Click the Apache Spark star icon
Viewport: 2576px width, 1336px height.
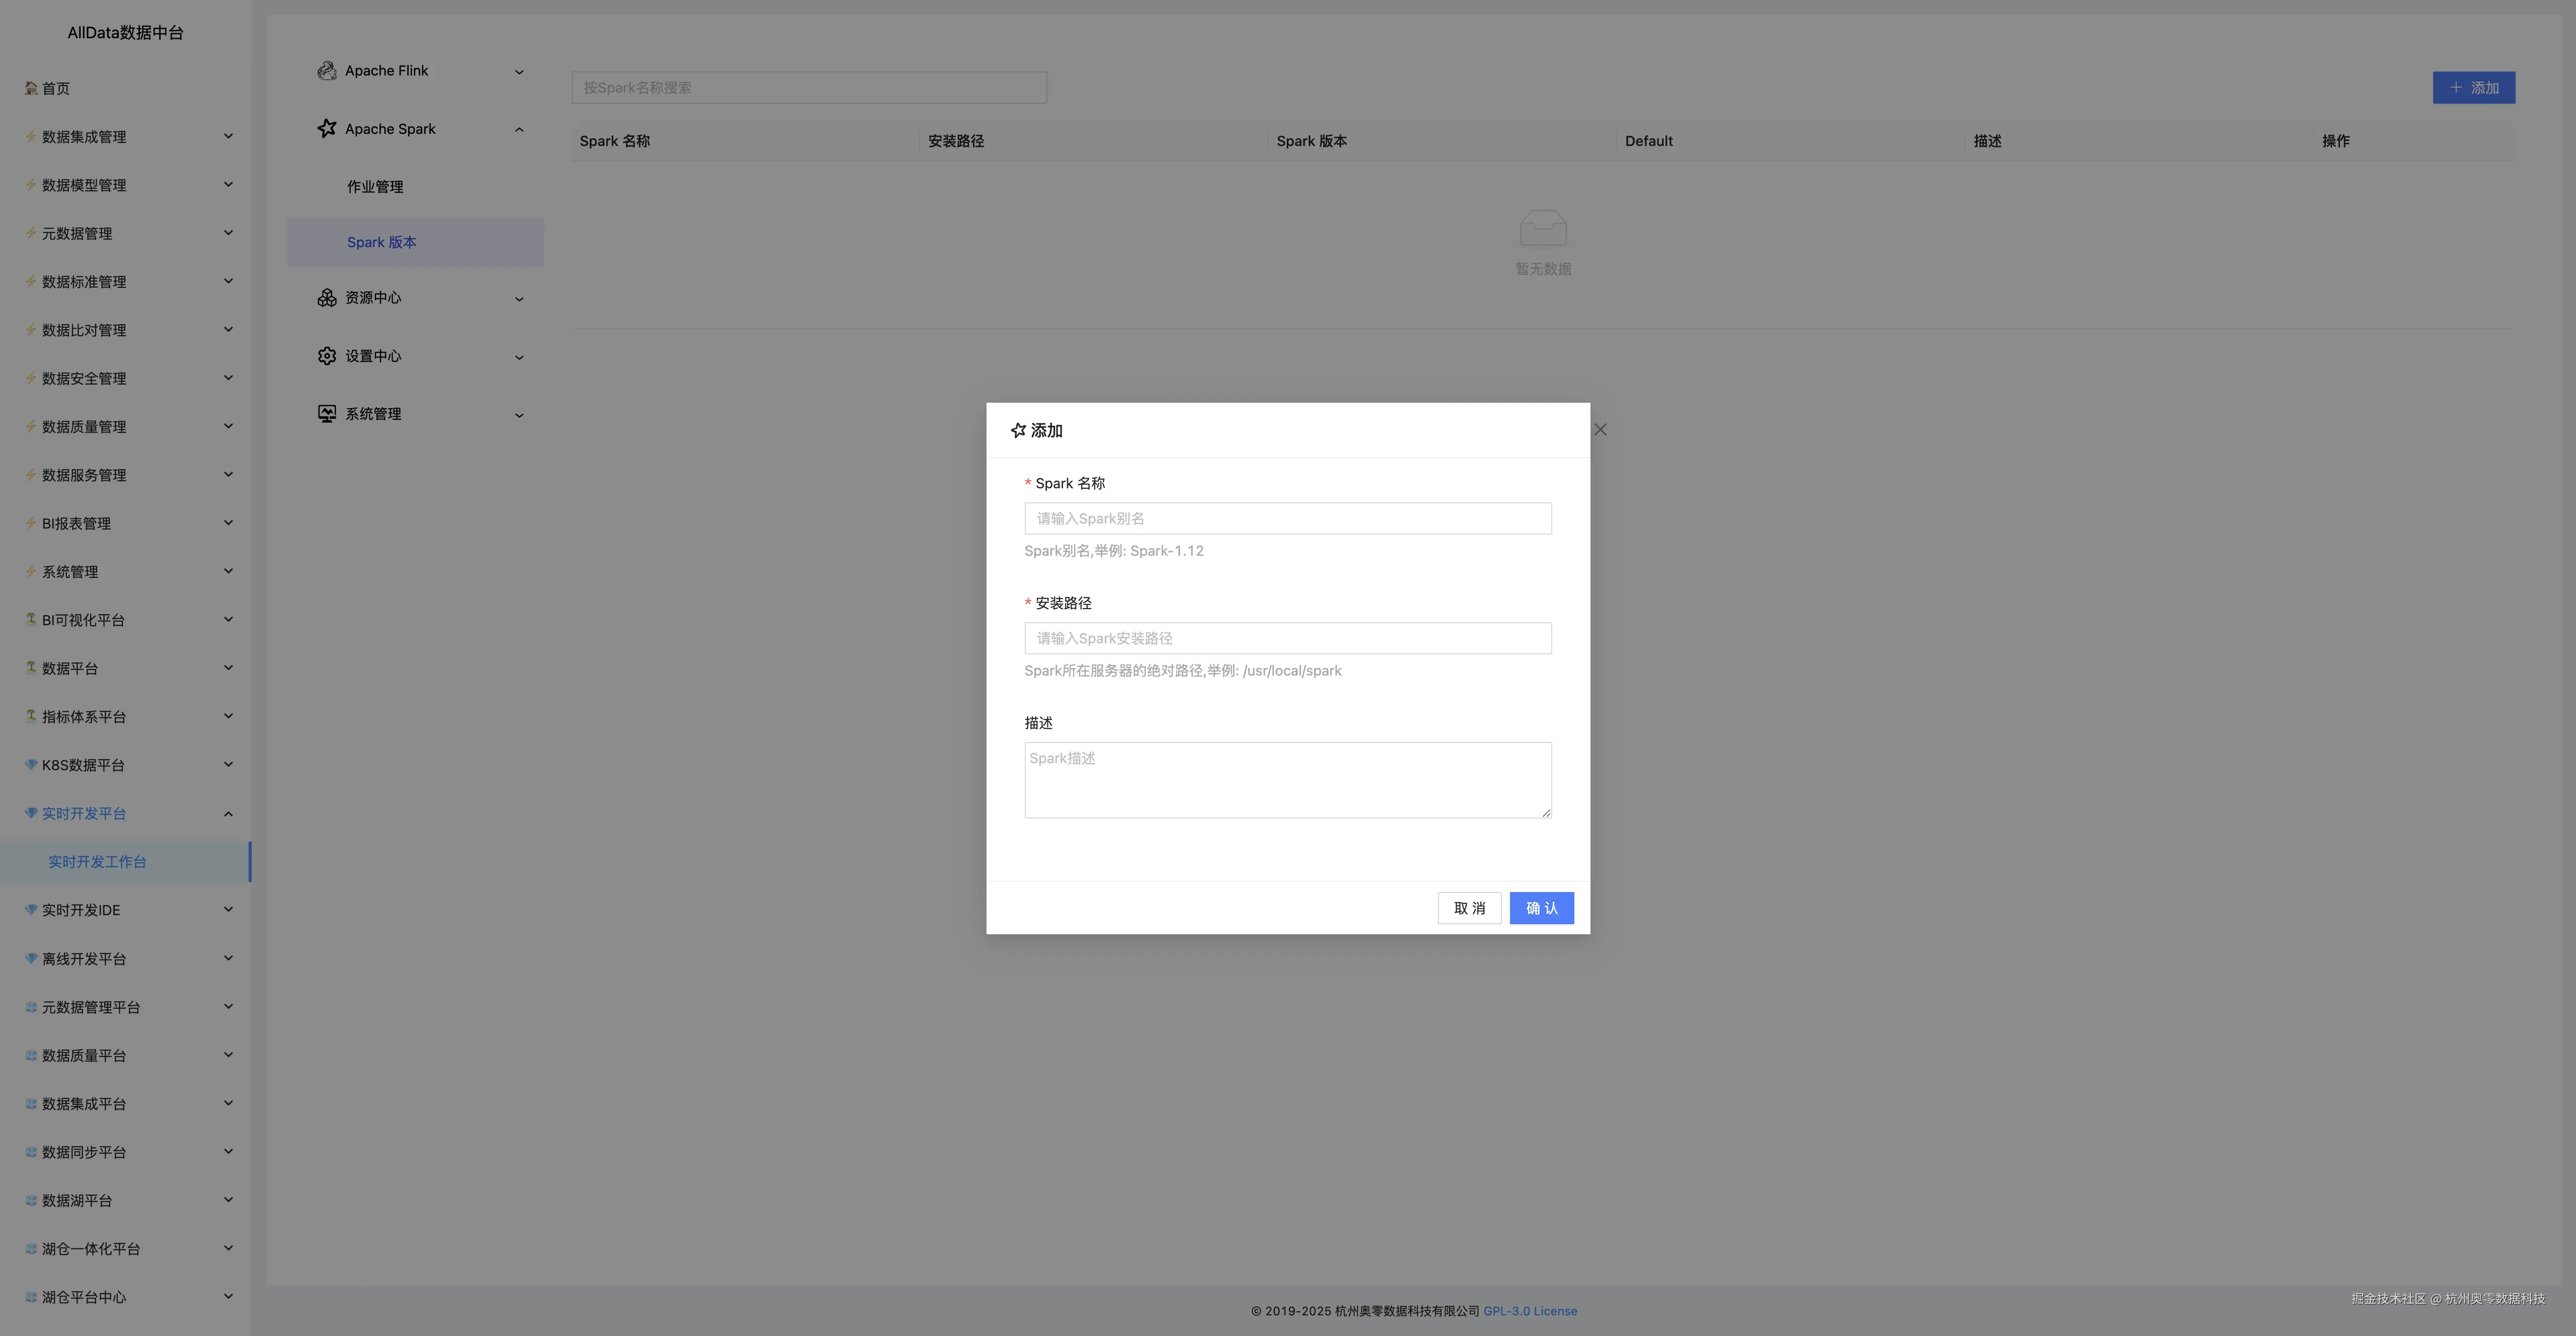click(326, 128)
